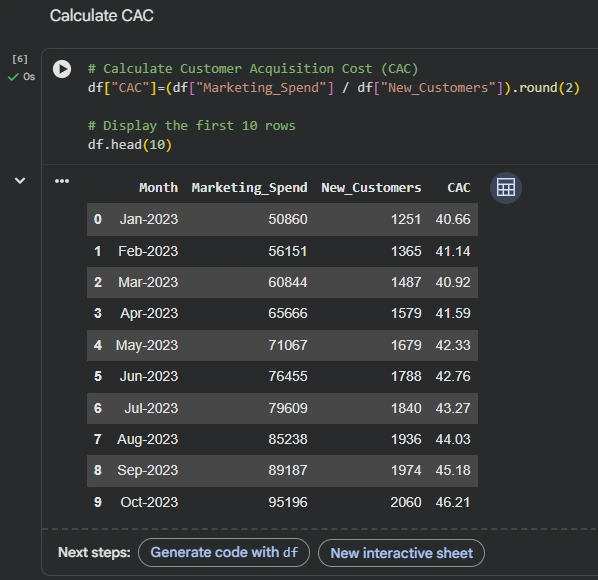Click the df.head(10) code line
598x580 pixels.
[x=130, y=145]
